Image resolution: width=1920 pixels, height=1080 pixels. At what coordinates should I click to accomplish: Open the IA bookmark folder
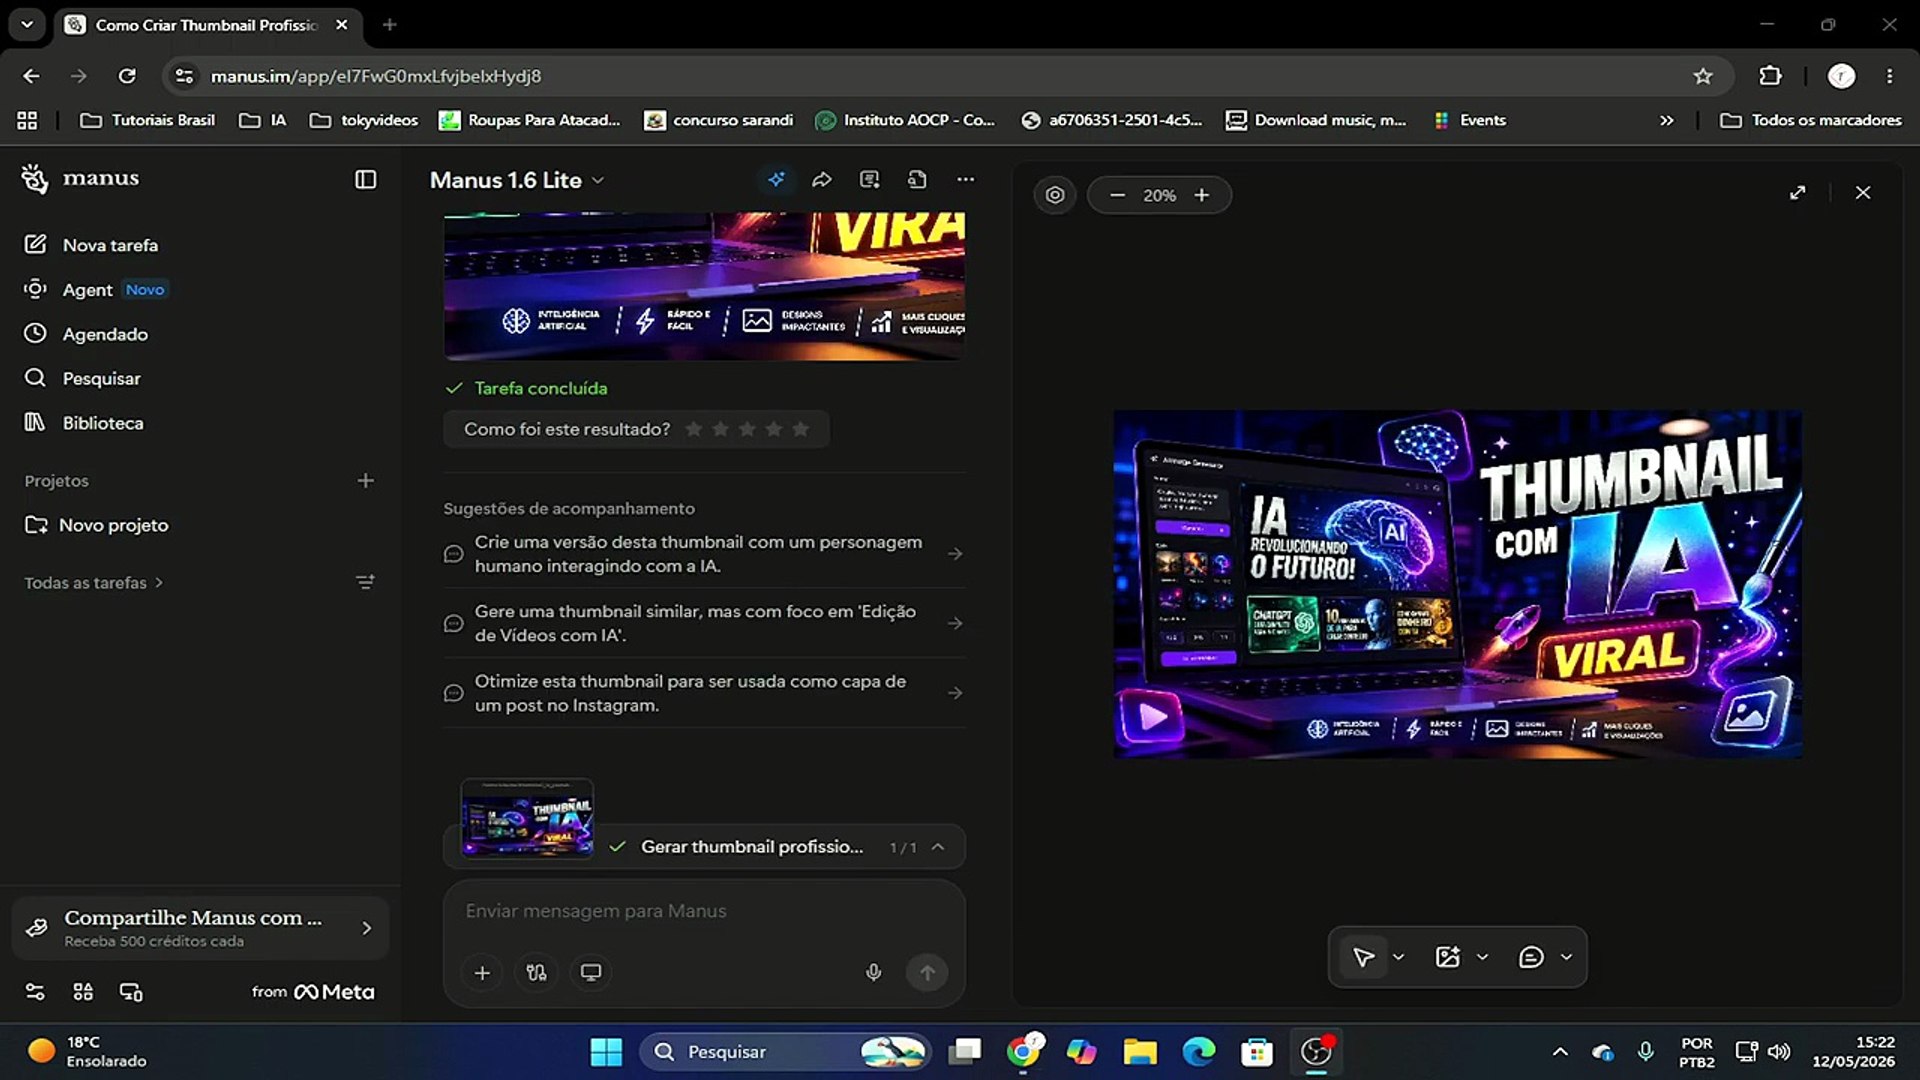click(263, 120)
